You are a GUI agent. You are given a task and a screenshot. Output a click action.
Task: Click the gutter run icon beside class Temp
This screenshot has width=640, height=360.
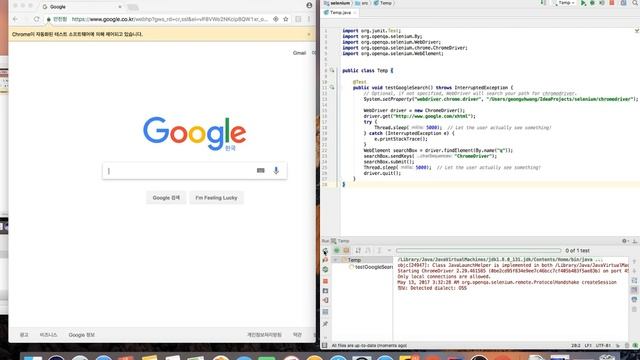[x=332, y=70]
